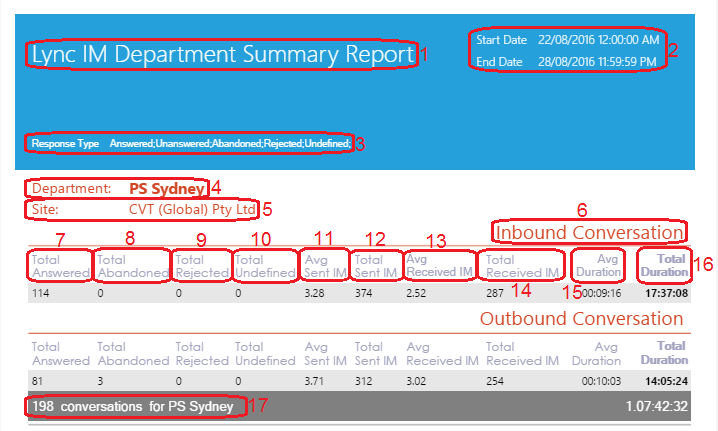Click inbound Total Sent IM column header
The width and height of the screenshot is (718, 431).
(375, 266)
